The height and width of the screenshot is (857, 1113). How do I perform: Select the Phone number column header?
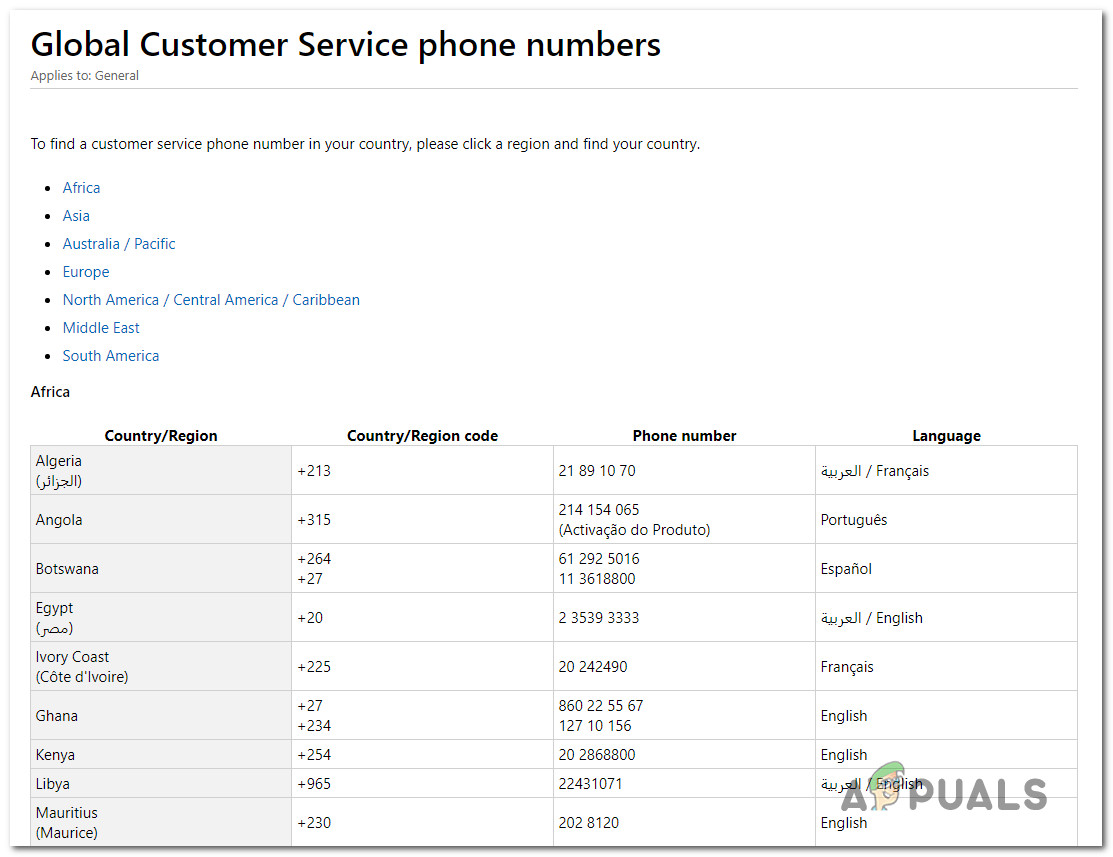(684, 436)
